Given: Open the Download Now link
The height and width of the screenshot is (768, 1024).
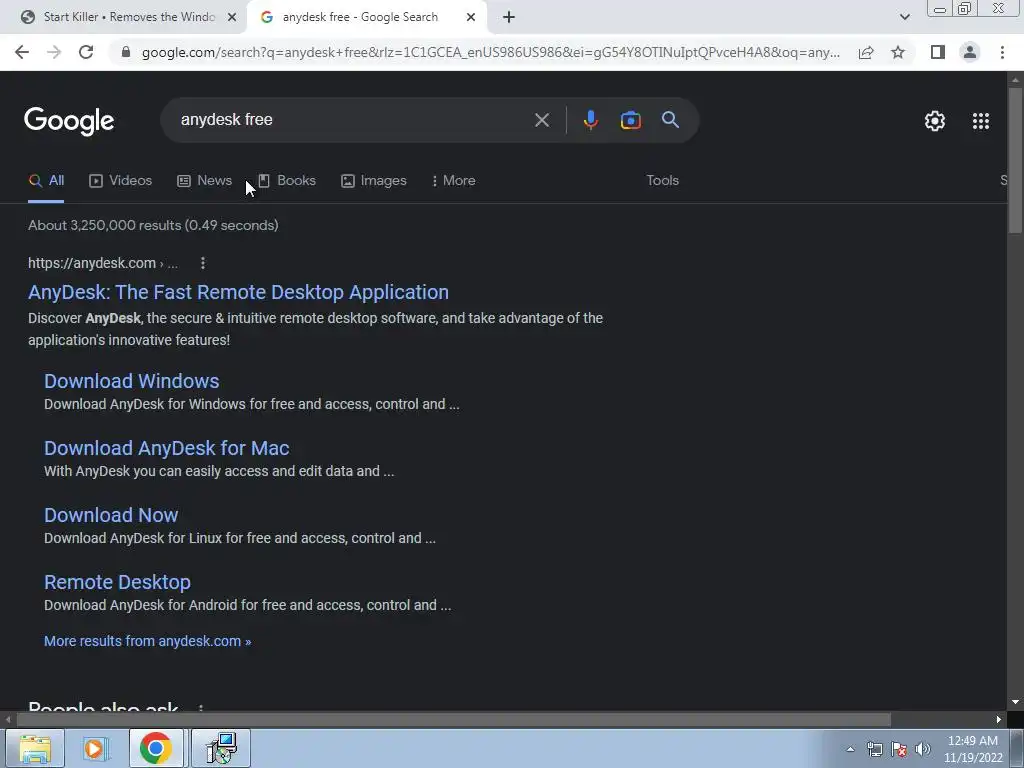Looking at the screenshot, I should pyautogui.click(x=111, y=515).
